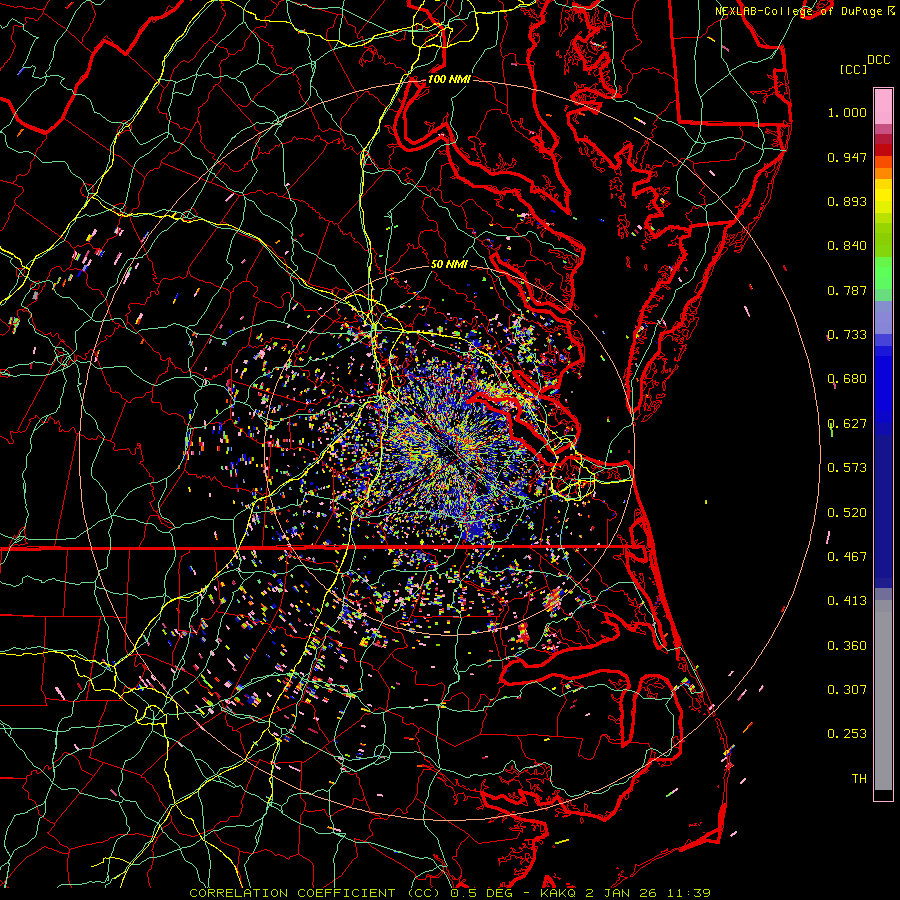Click the 0.360 scale value

847,646
